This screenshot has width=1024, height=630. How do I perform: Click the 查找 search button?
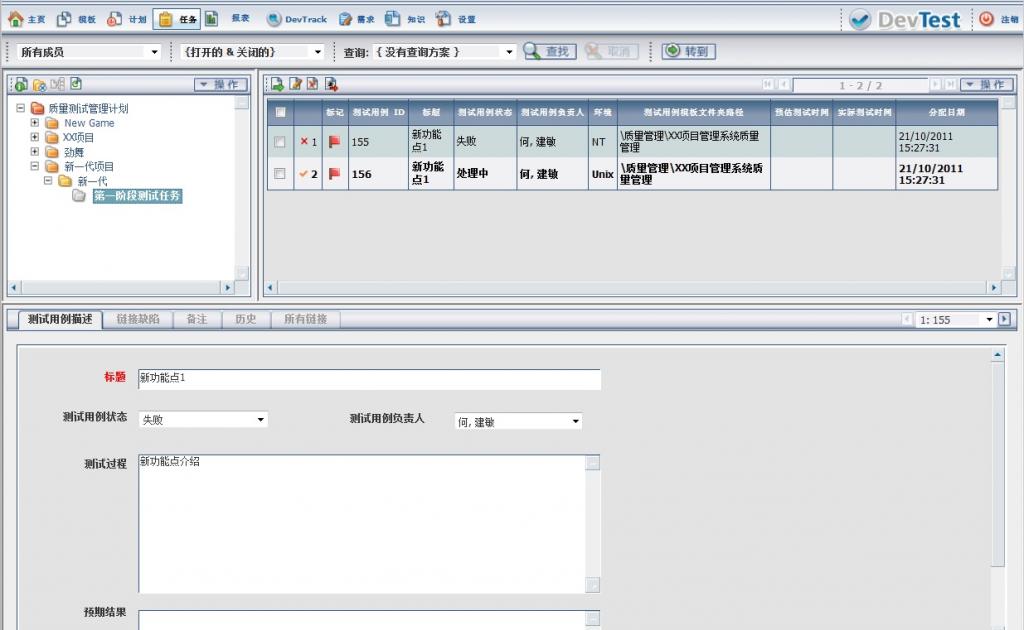(549, 52)
